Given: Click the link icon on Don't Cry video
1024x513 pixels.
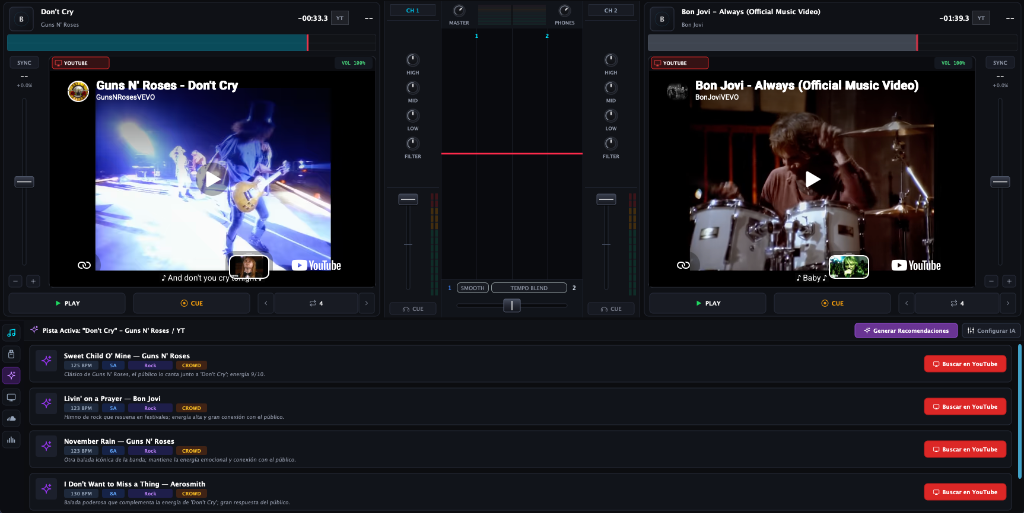Looking at the screenshot, I should click(x=84, y=265).
